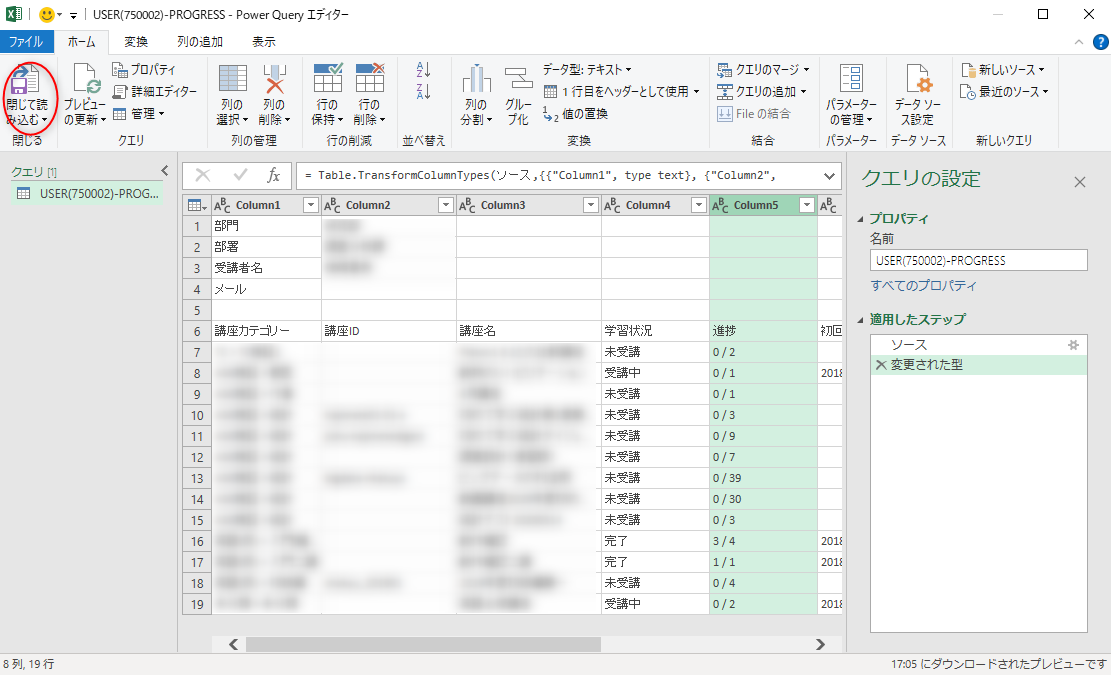Open the 管理 dropdown in クエリ group
Screen dimensions: 1111x675
pos(139,113)
